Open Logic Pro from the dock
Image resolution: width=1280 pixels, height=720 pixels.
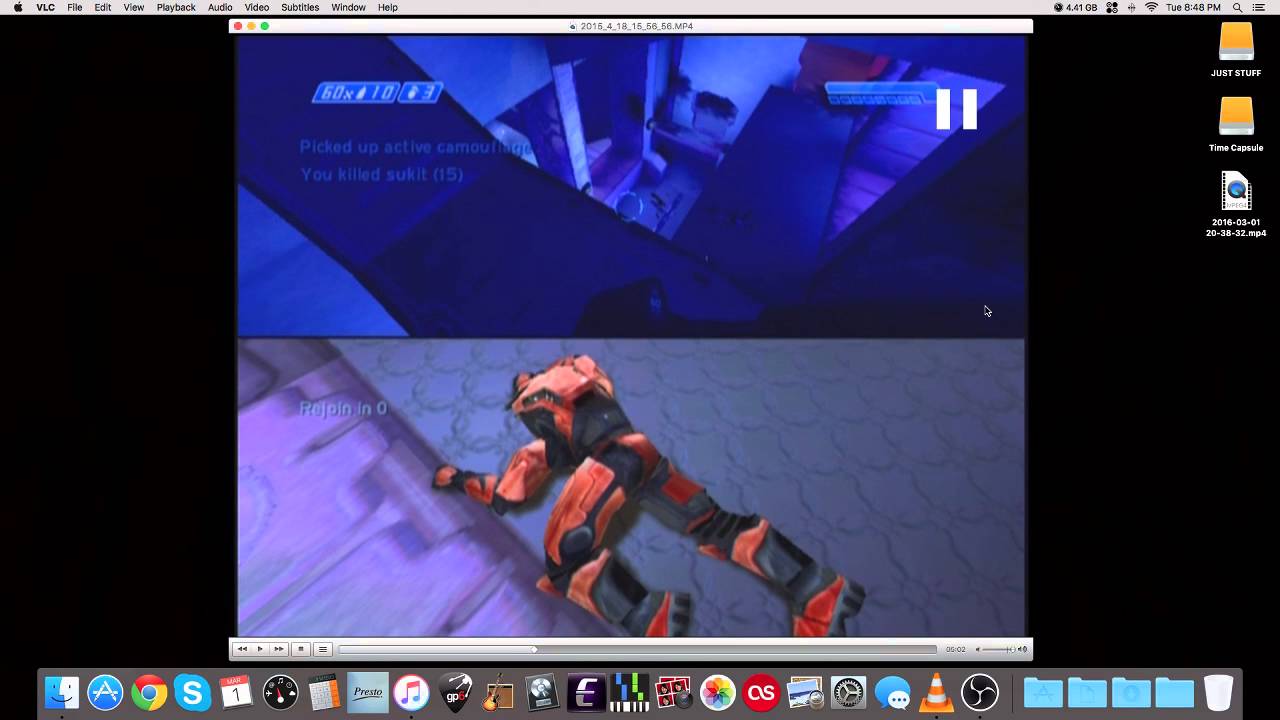point(542,692)
